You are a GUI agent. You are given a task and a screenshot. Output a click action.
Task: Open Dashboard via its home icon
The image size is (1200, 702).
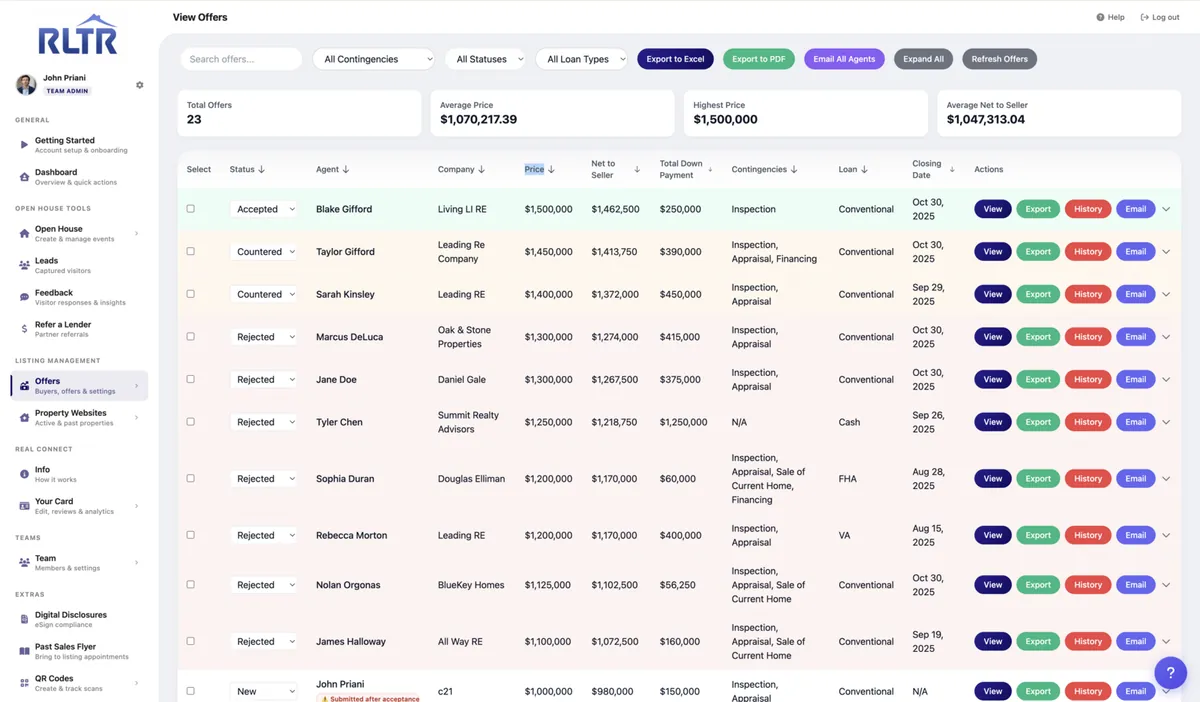point(24,176)
